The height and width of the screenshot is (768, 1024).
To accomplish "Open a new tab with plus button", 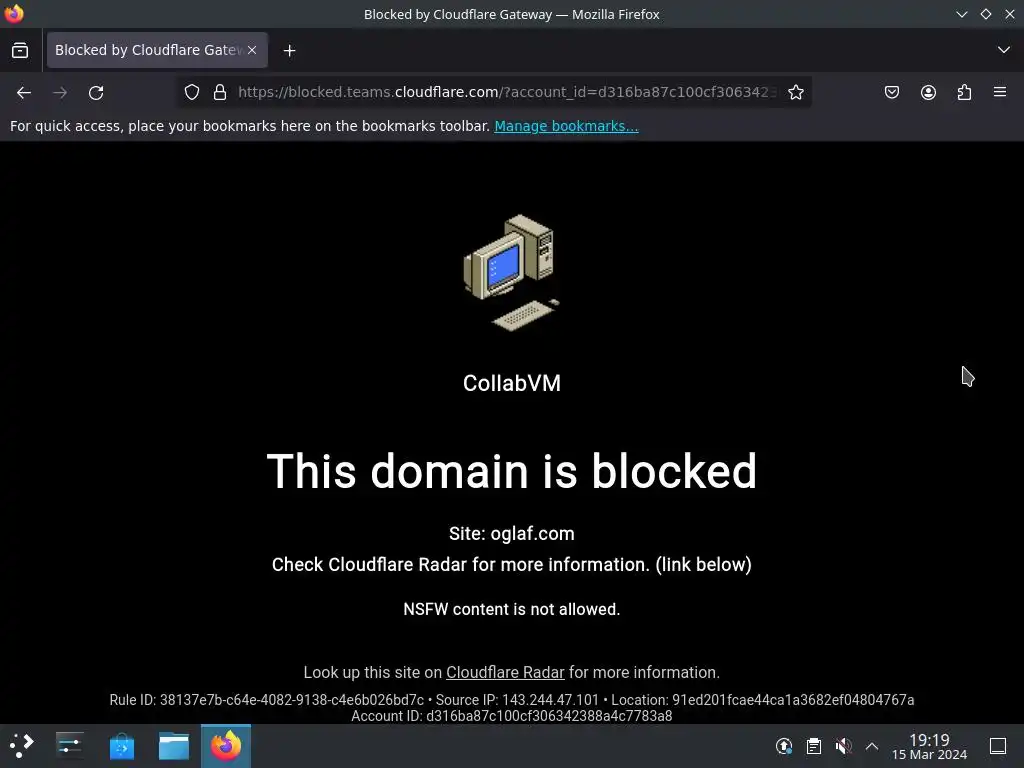I will pyautogui.click(x=289, y=50).
